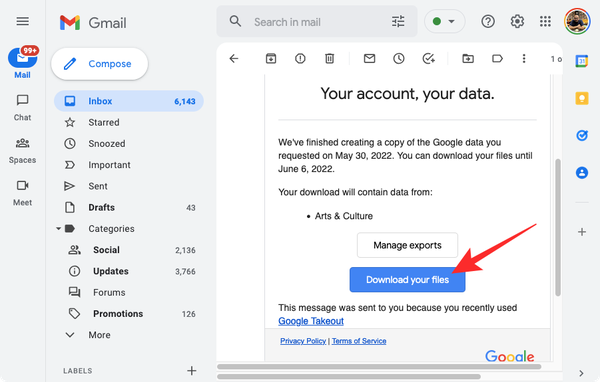This screenshot has height=382, width=600.
Task: Open the Privacy Policy link
Action: (303, 341)
